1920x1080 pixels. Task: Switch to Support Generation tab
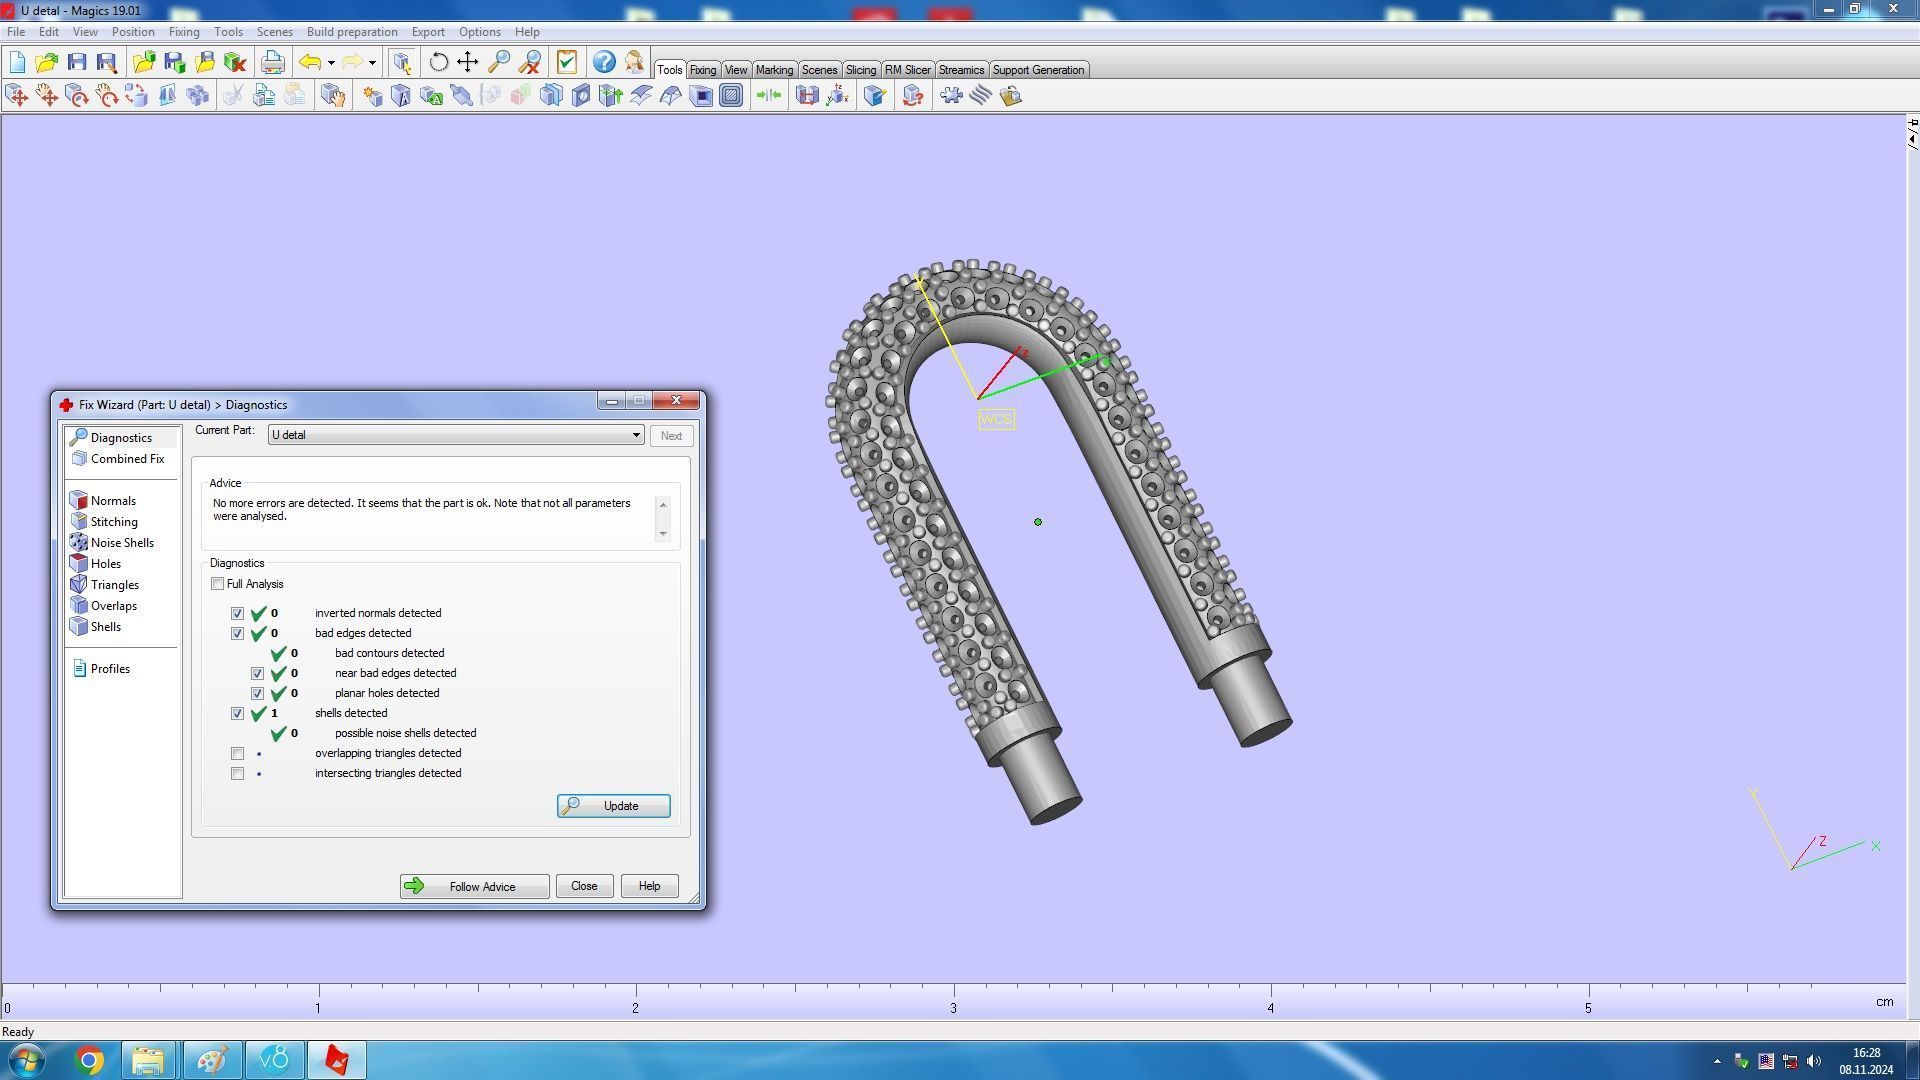point(1038,70)
